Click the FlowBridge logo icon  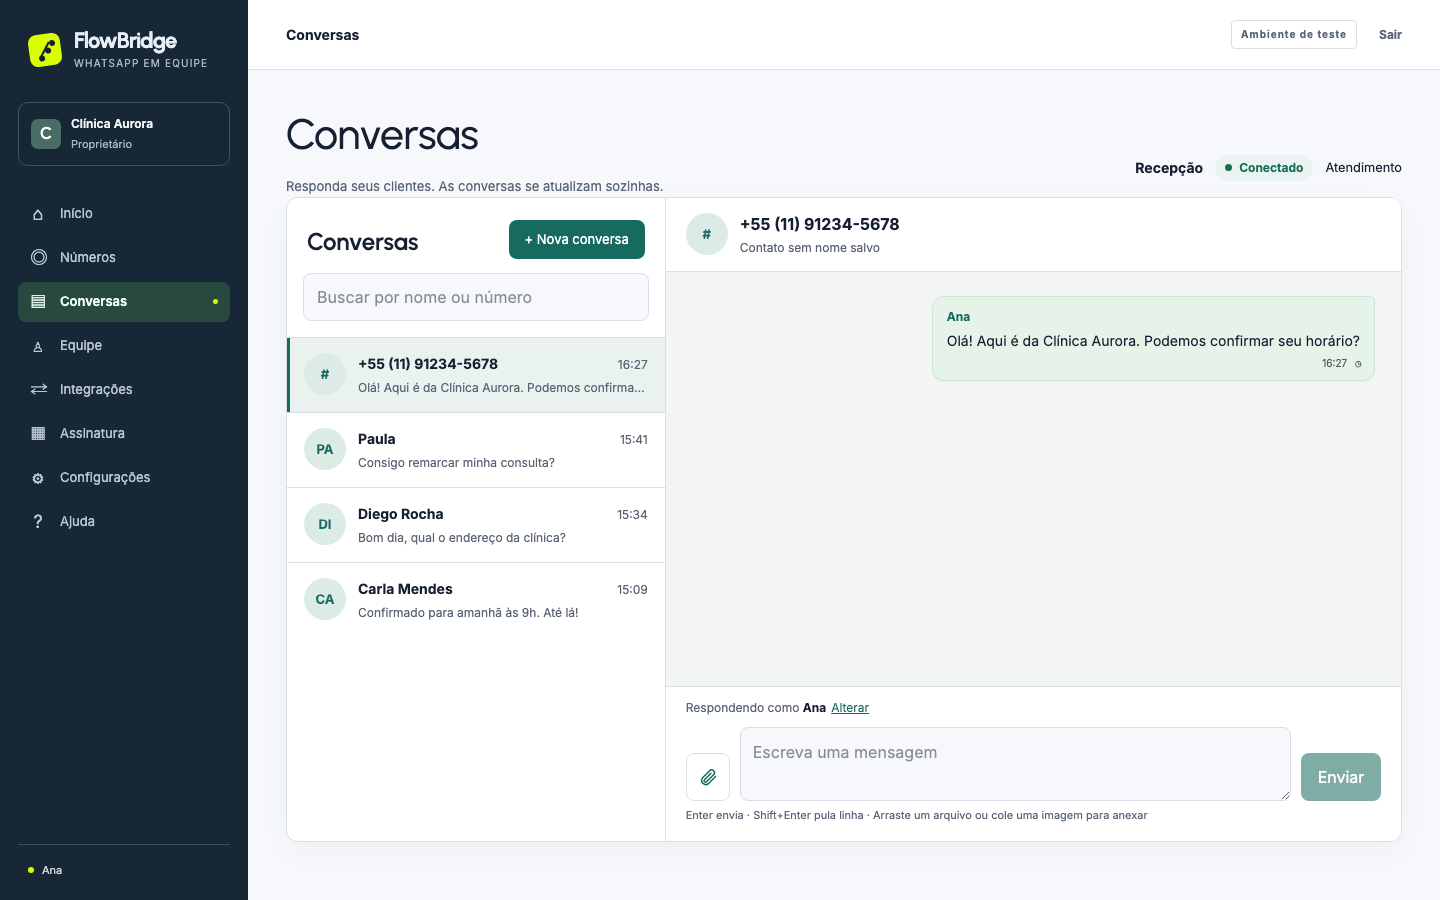(x=45, y=50)
